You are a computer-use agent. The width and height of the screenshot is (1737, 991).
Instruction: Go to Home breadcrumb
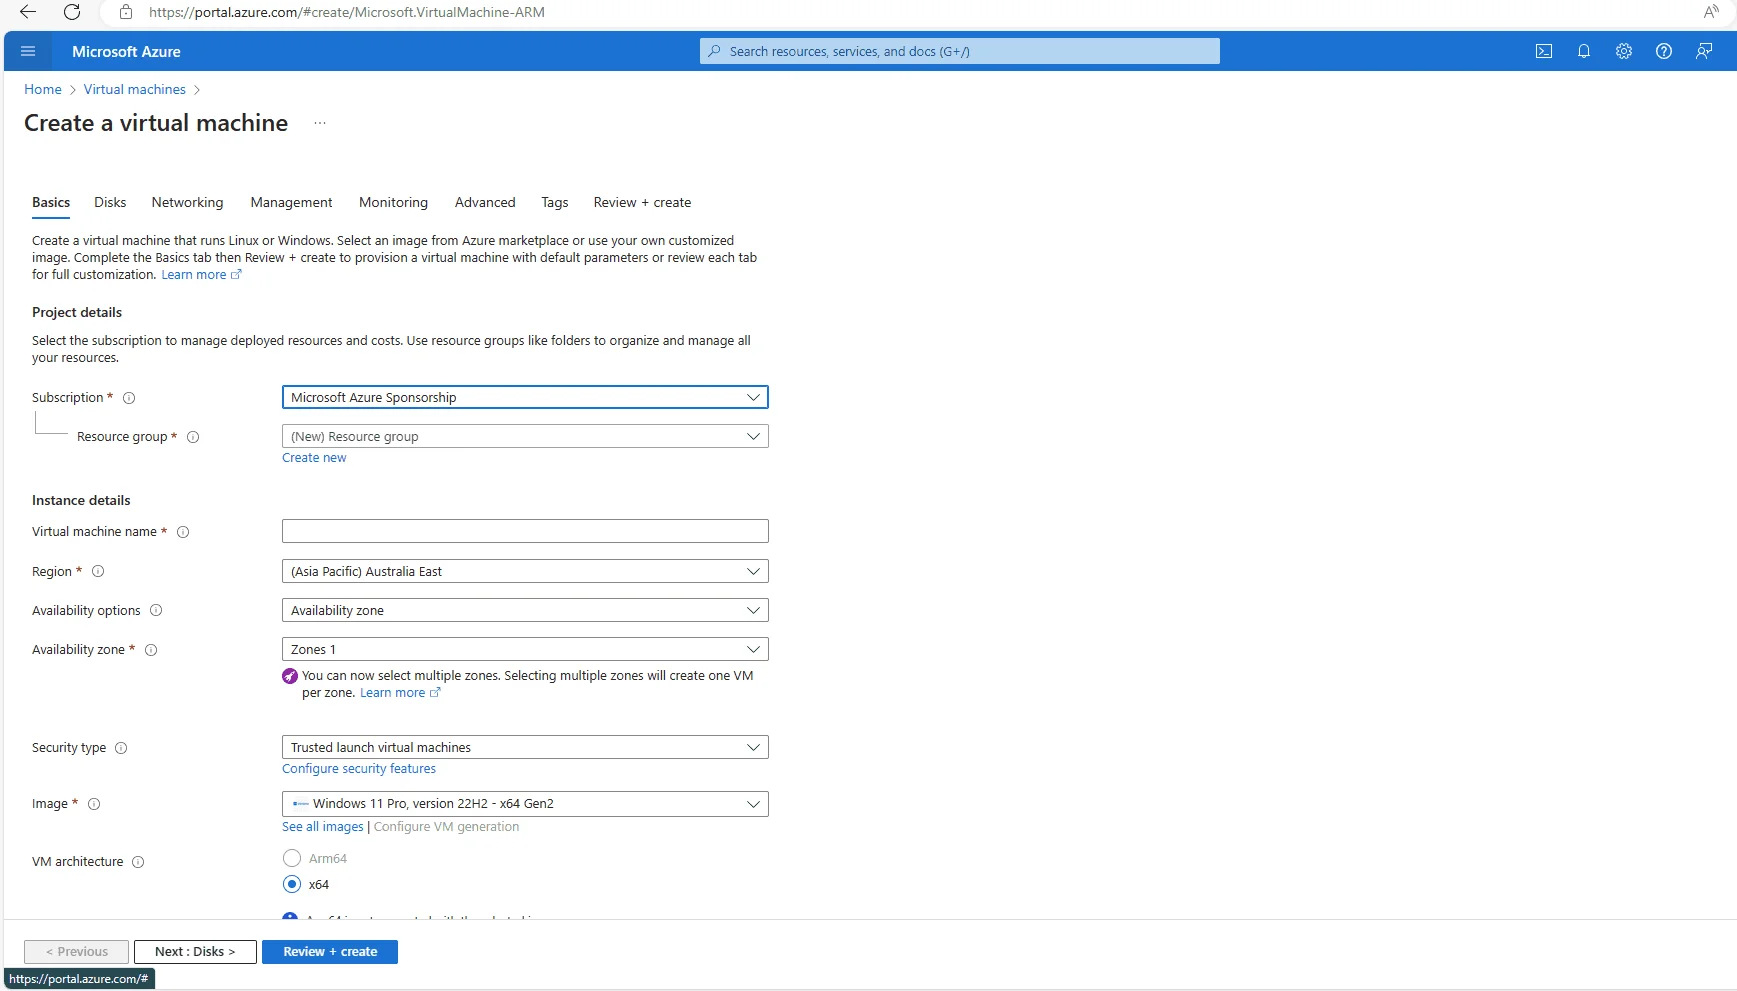43,89
